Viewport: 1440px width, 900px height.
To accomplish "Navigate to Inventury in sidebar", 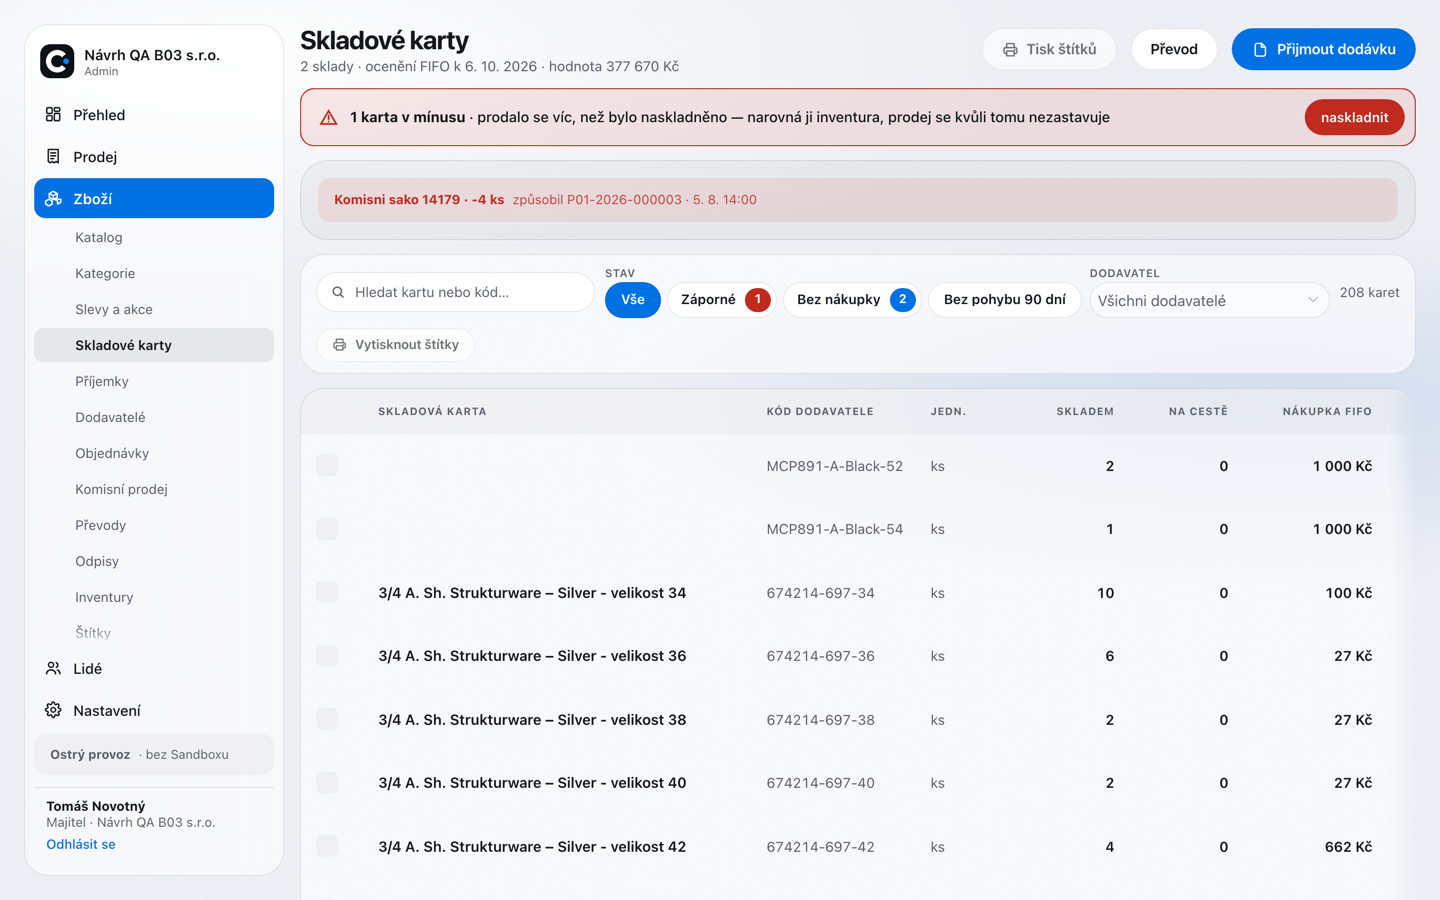I will point(154,597).
